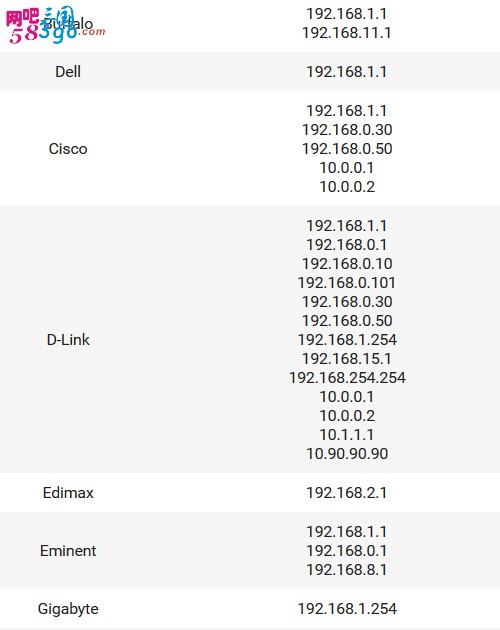Select Gigabyte's 192.168.1.254 address
The width and height of the screenshot is (500, 630).
(x=347, y=609)
